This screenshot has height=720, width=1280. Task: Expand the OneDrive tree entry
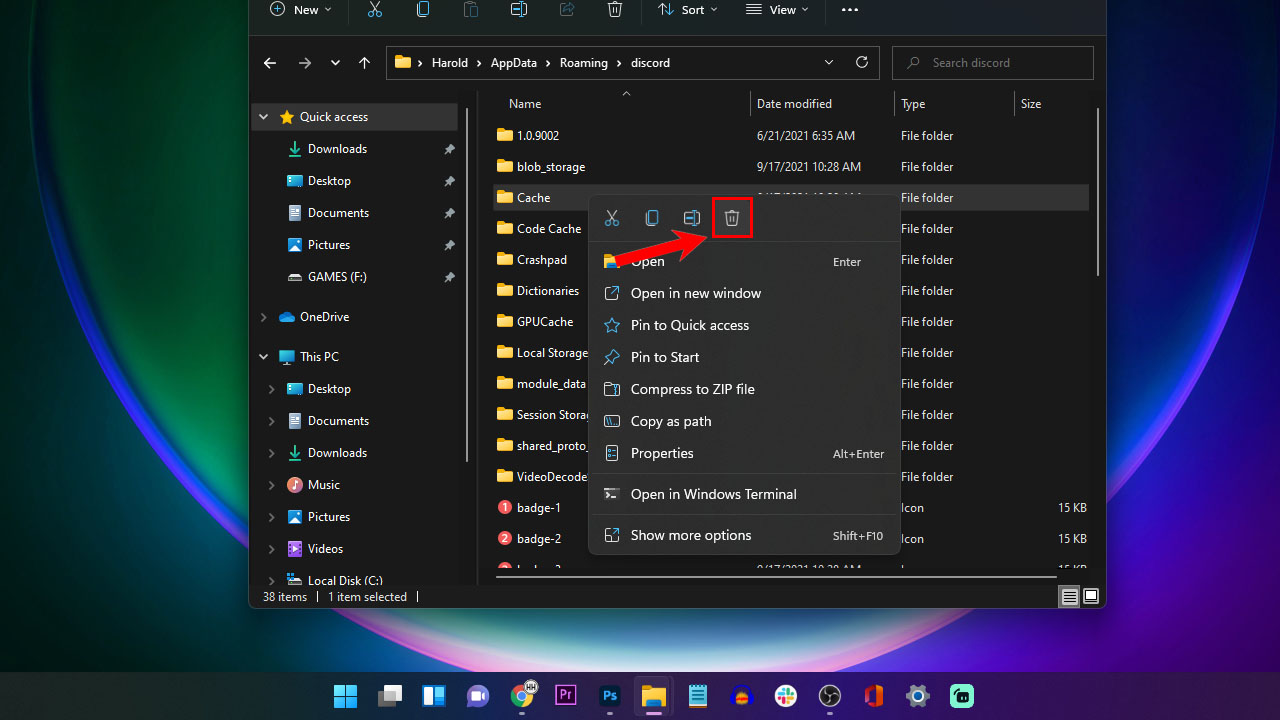coord(263,316)
